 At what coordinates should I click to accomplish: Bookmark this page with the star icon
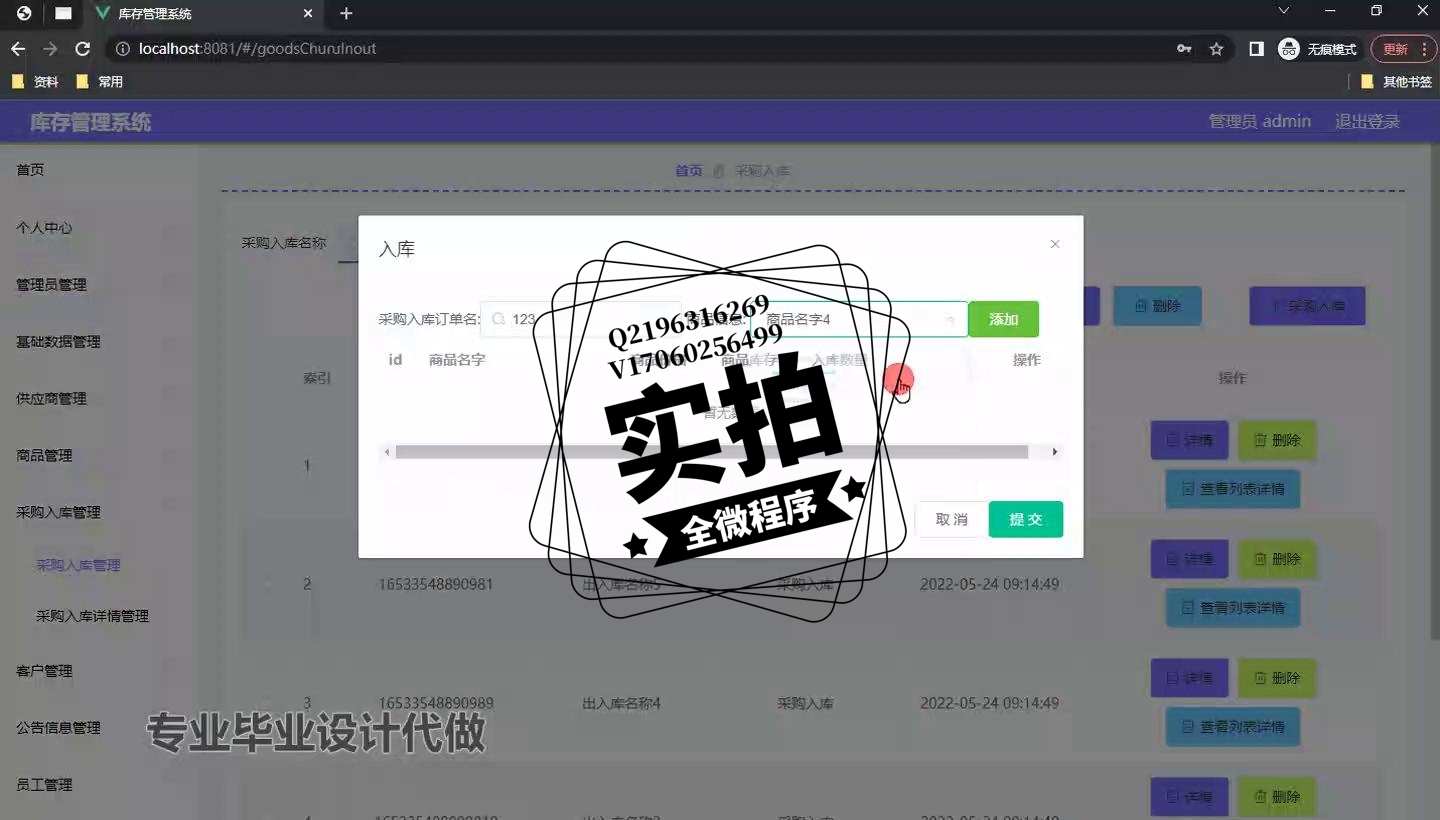[1216, 49]
